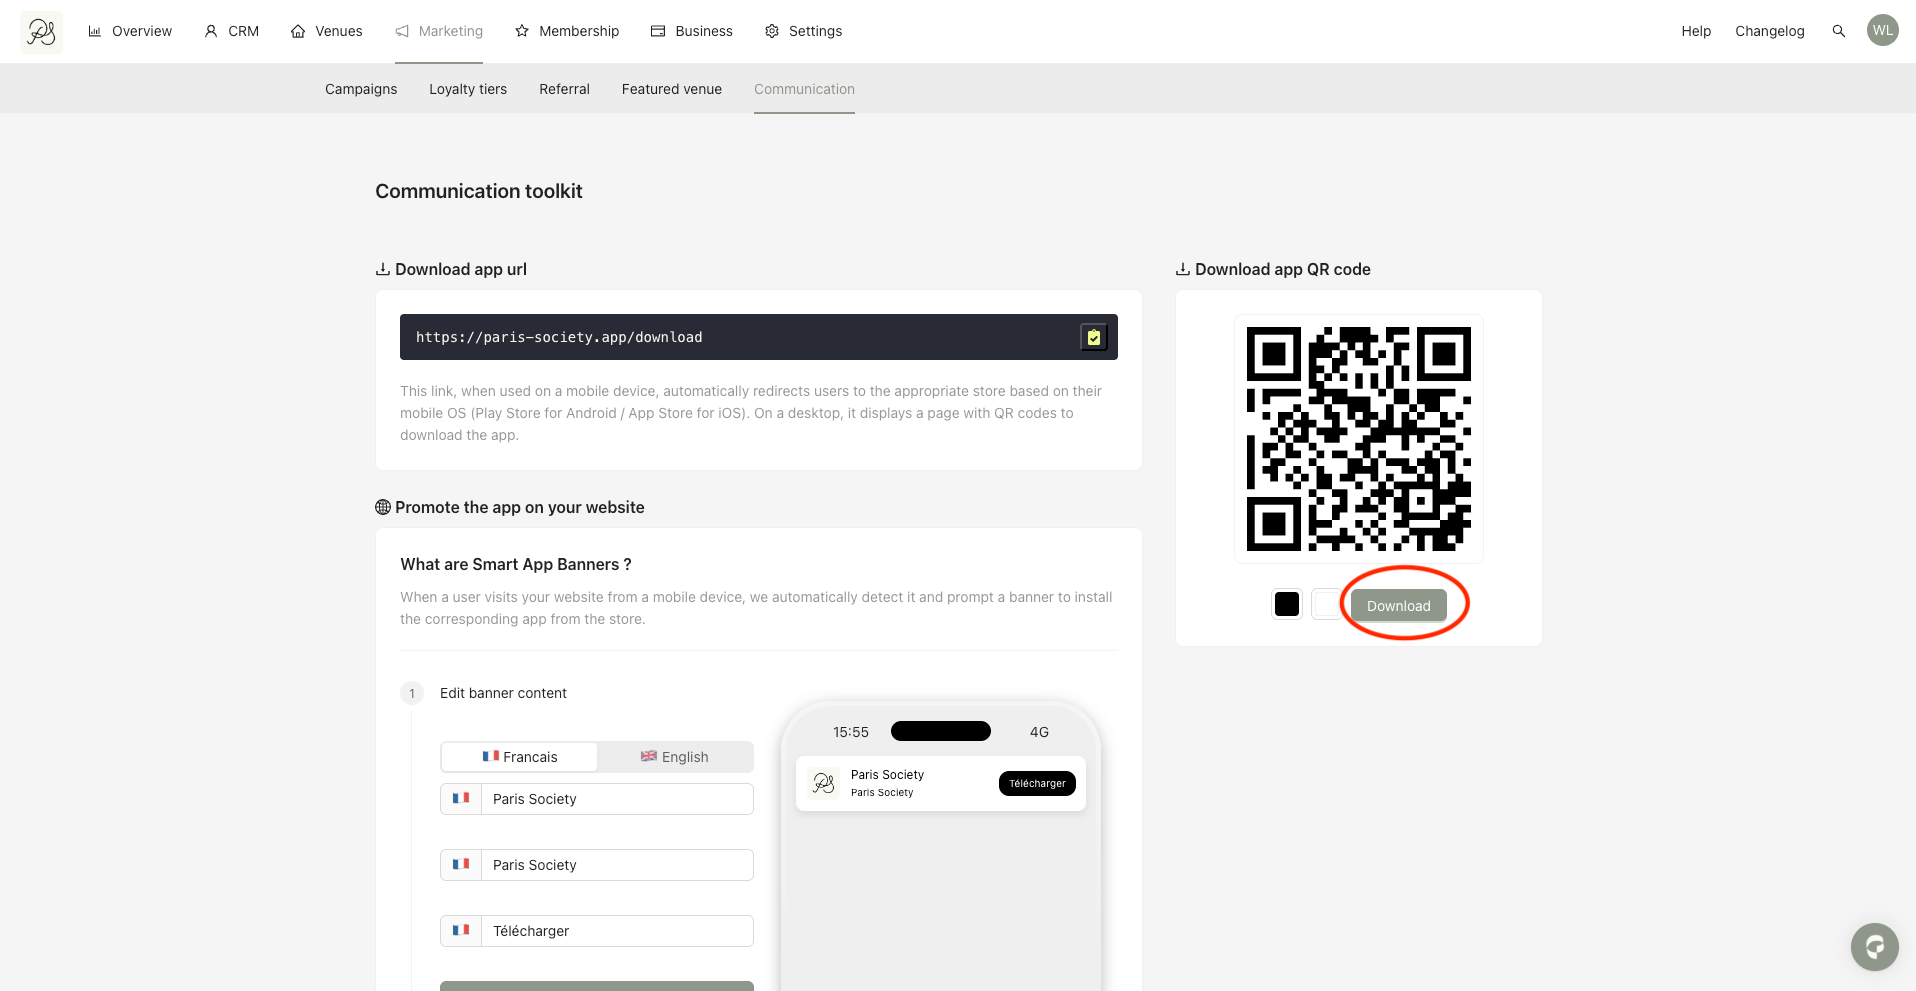Open the support chat bubble icon
This screenshot has width=1916, height=991.
coord(1874,946)
